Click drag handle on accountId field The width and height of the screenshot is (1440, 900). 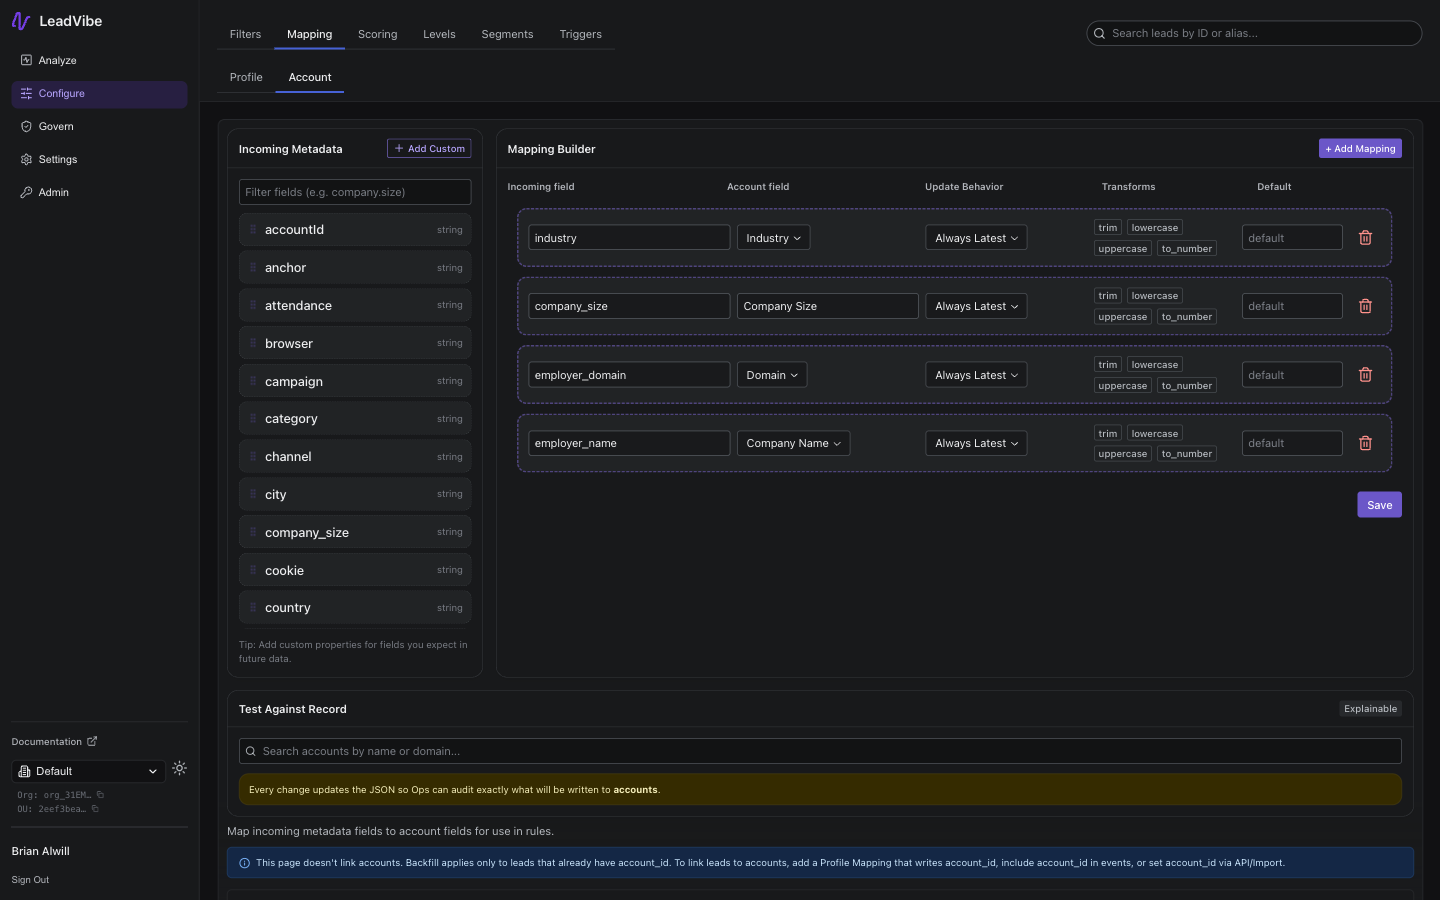point(253,230)
